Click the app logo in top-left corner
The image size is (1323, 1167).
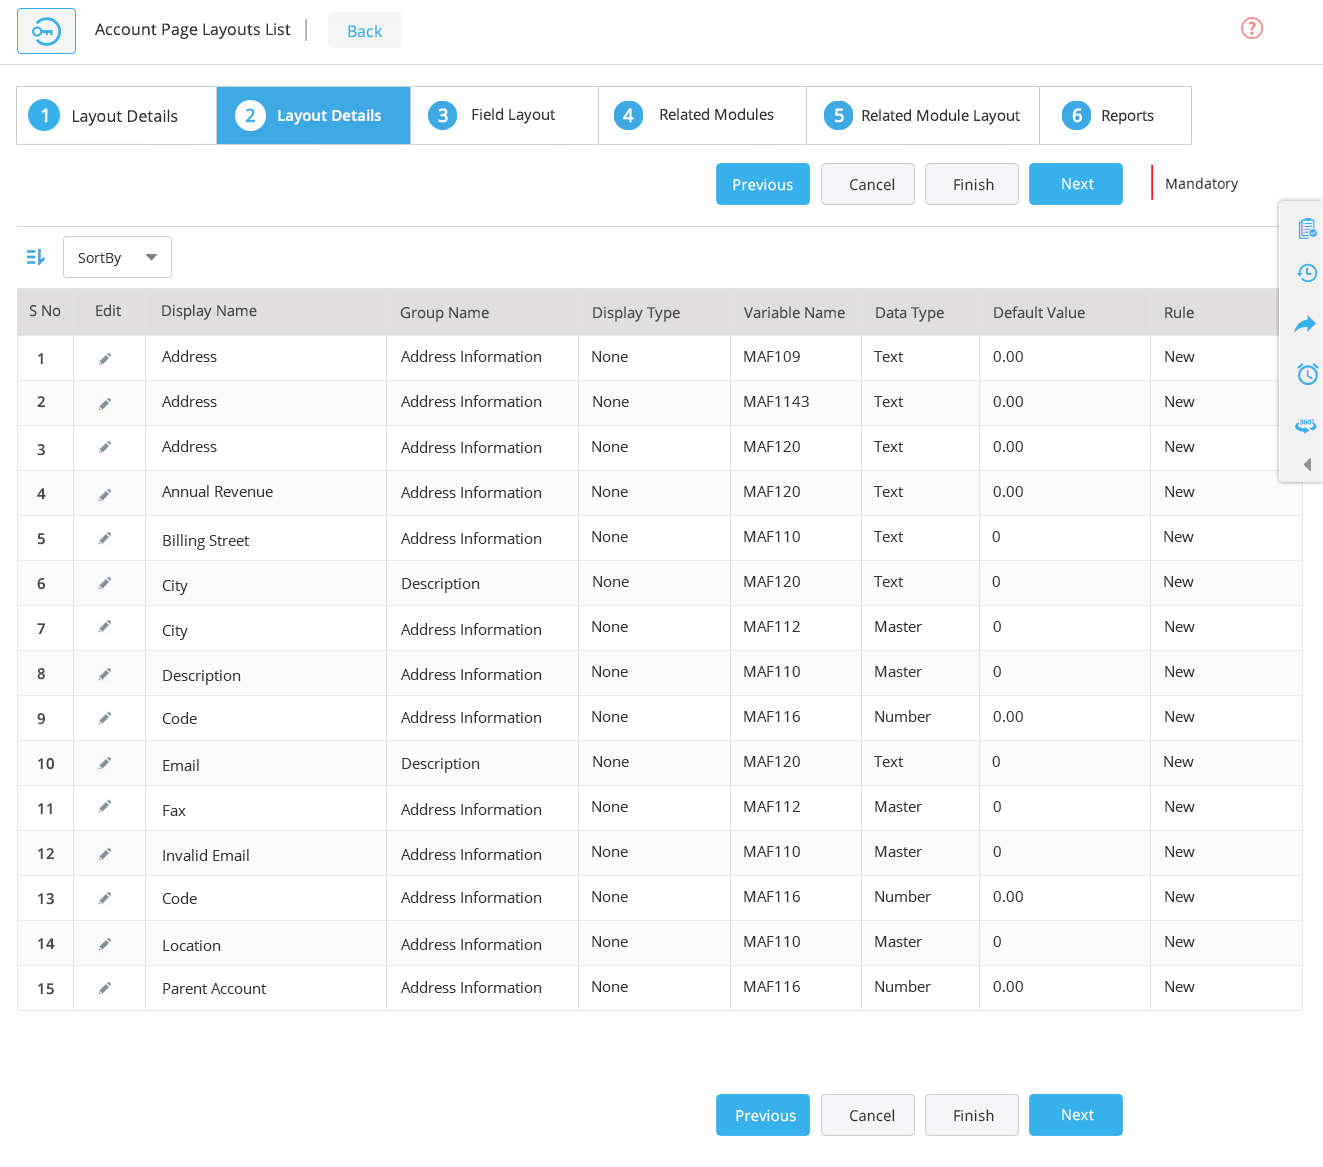(x=46, y=31)
